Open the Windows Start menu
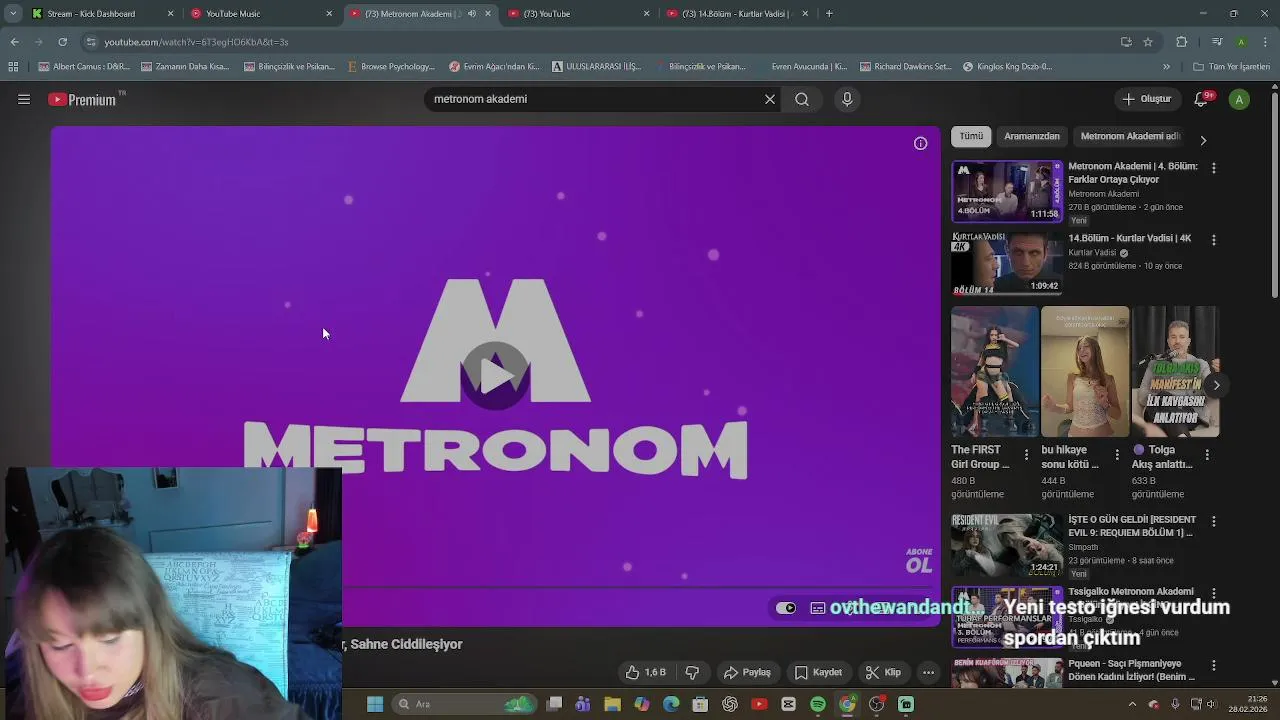1280x720 pixels. point(375,704)
